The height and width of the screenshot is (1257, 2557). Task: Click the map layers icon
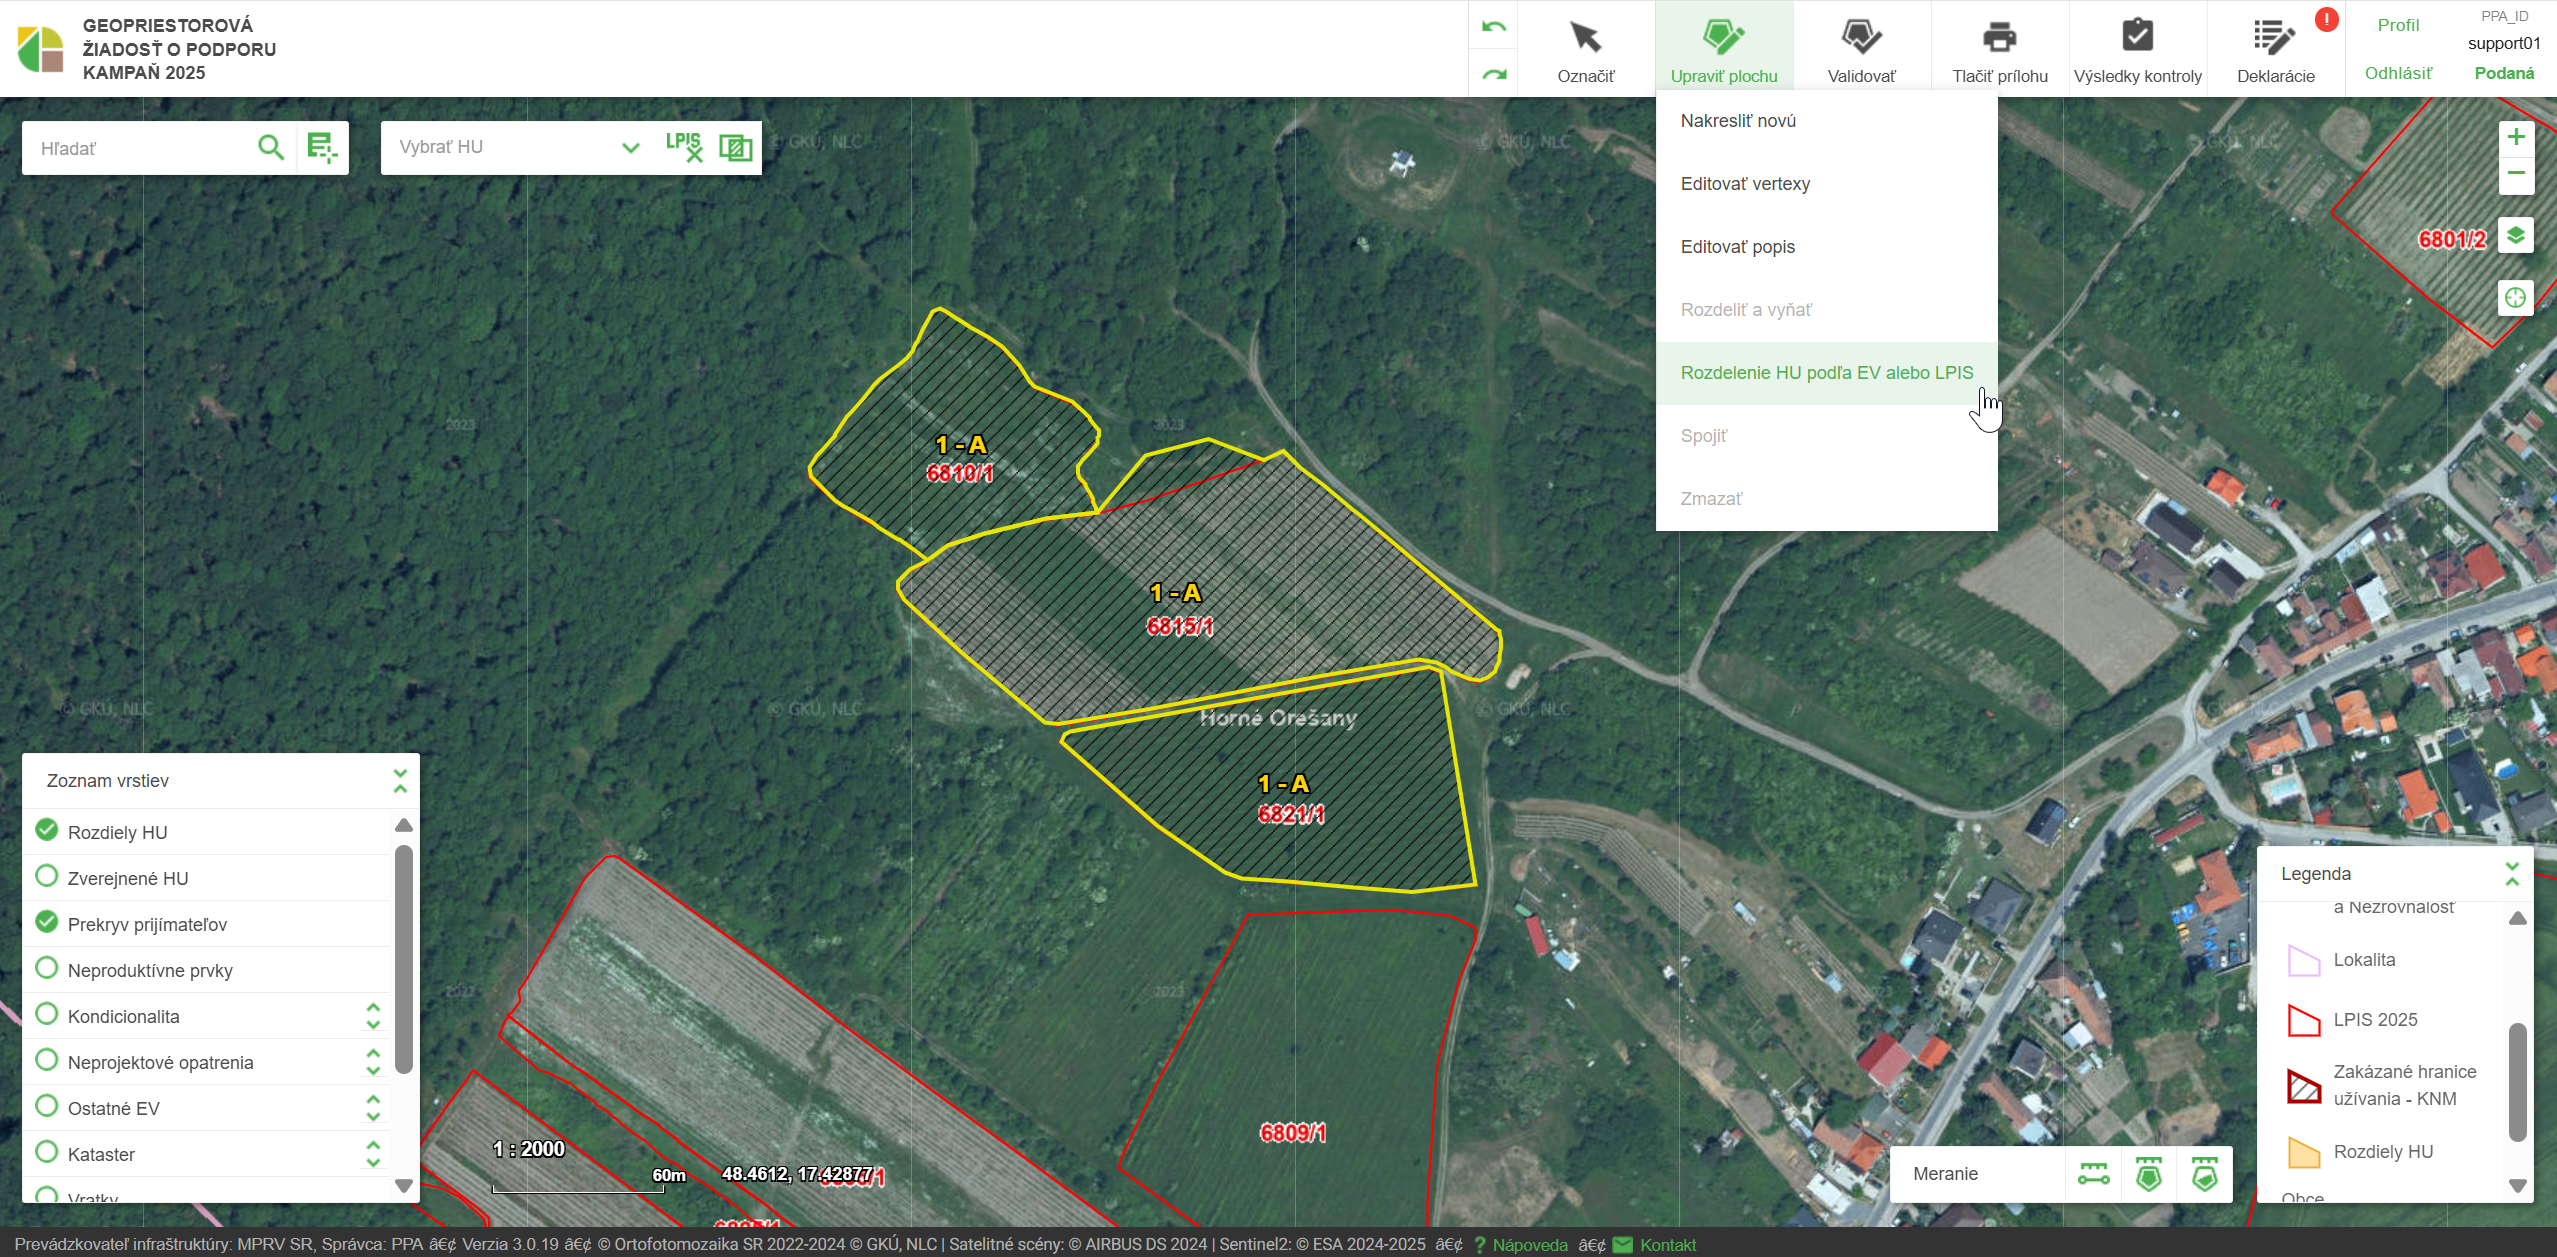2515,236
